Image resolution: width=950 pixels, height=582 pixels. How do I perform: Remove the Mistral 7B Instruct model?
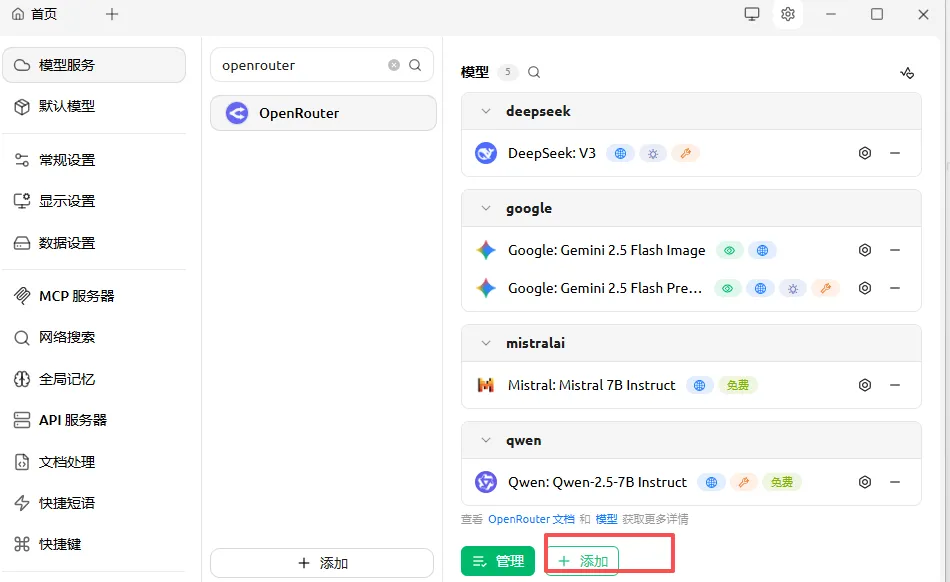pyautogui.click(x=895, y=385)
